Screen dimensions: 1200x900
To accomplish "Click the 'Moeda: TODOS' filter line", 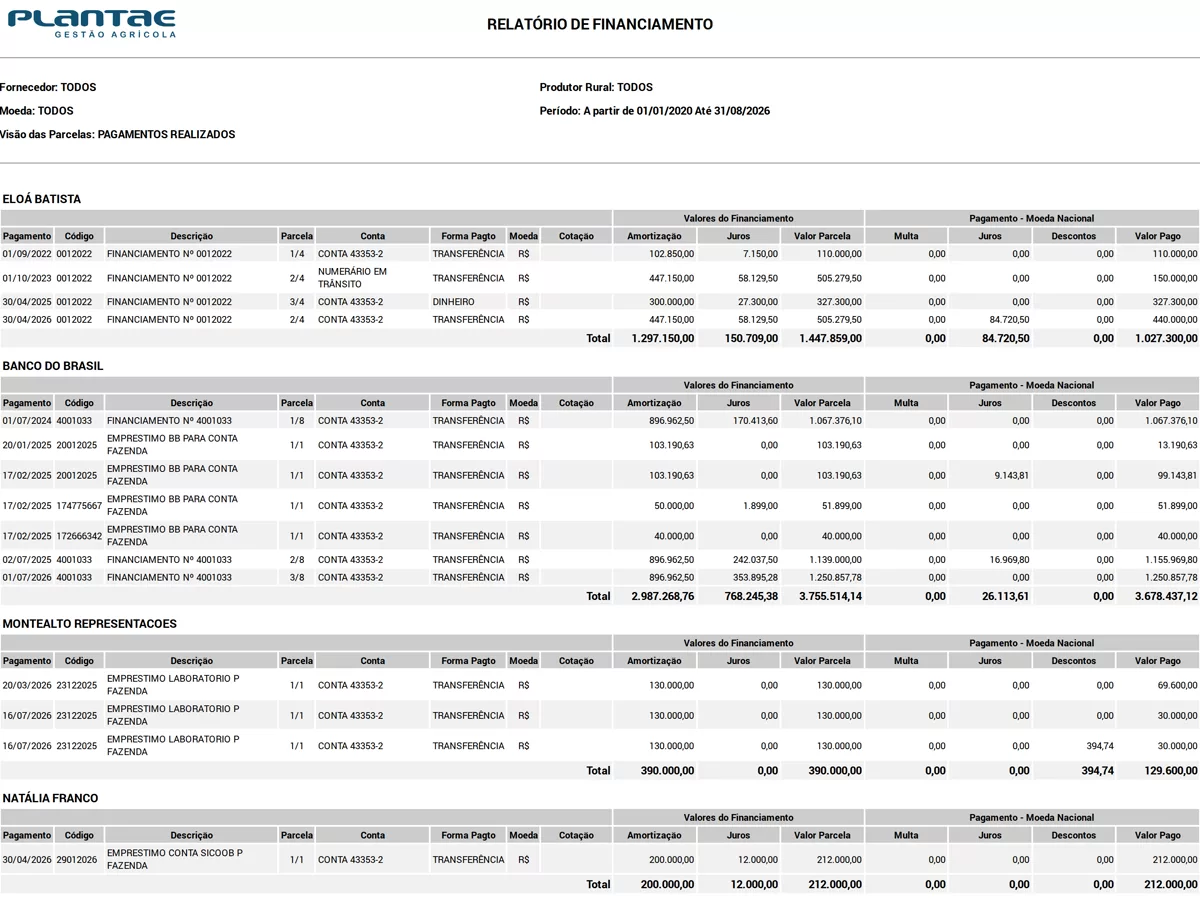I will (37, 111).
